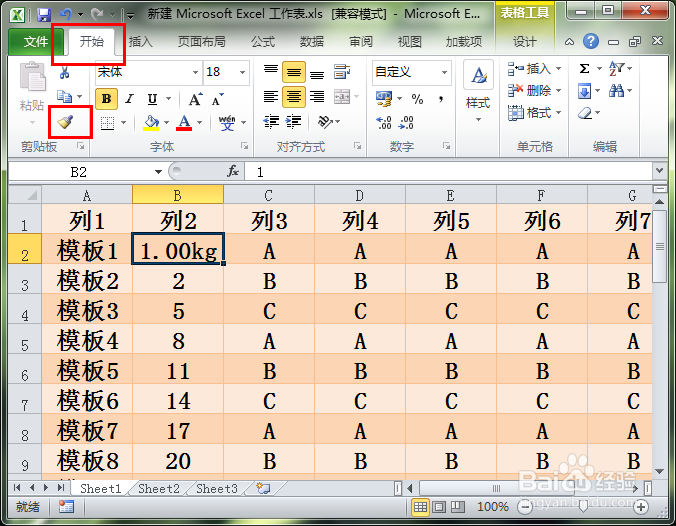This screenshot has width=676, height=526.
Task: Switch to Page Layout view in status bar
Action: coord(439,507)
